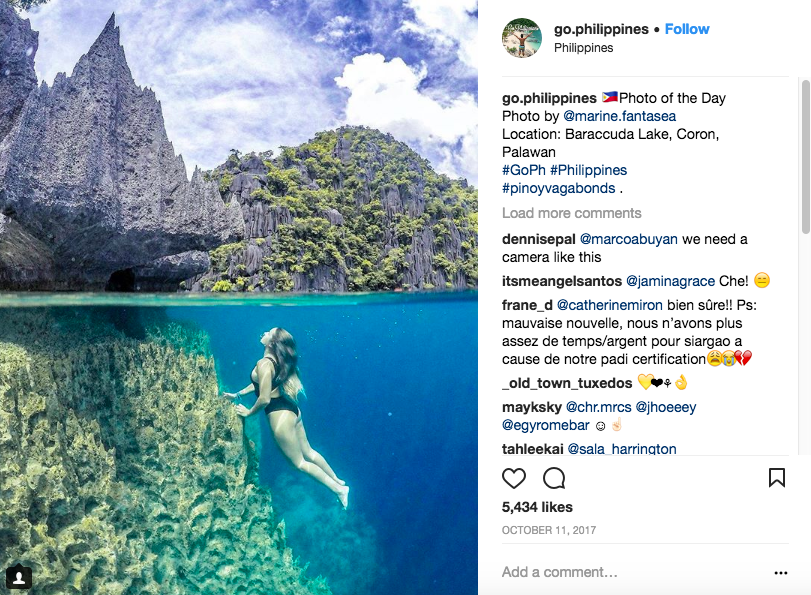Open the #GoPh hashtag
This screenshot has height=595, width=811.
tap(522, 170)
